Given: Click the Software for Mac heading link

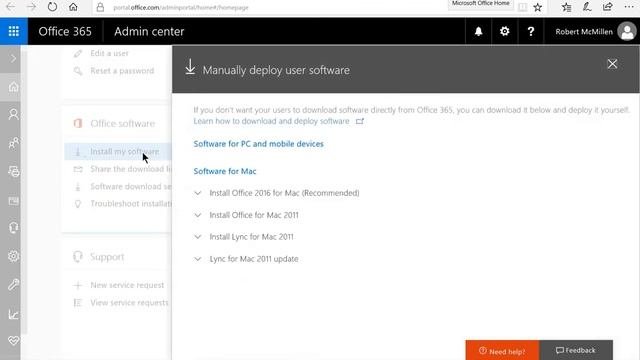Looking at the screenshot, I should point(225,171).
